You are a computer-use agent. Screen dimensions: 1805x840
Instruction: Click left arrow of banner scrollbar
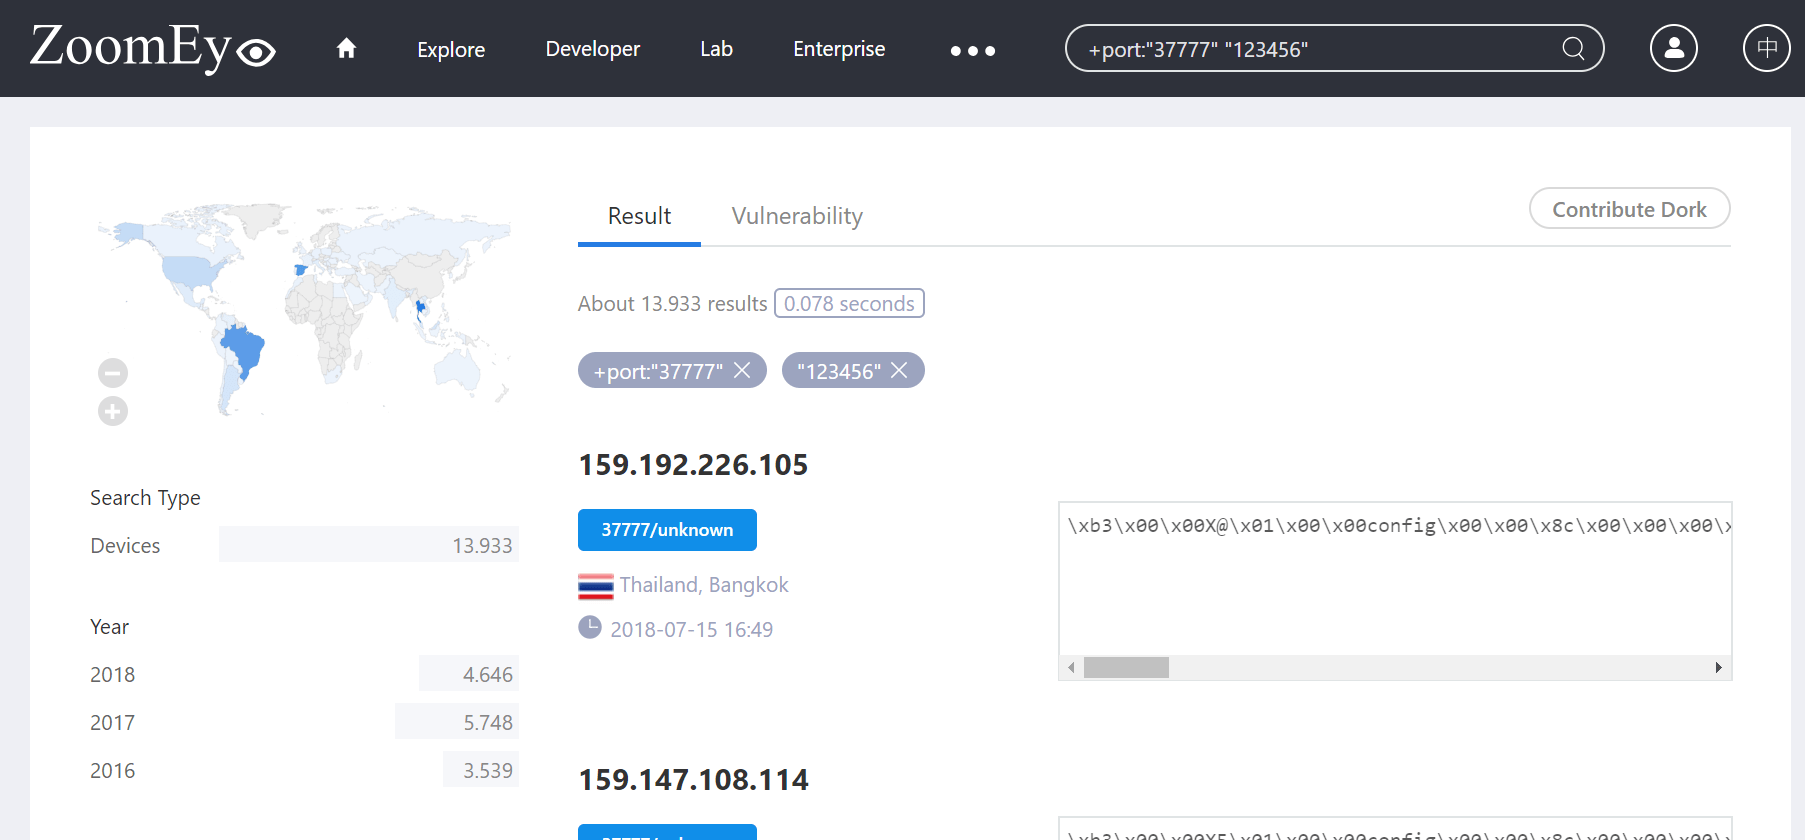(x=1071, y=668)
